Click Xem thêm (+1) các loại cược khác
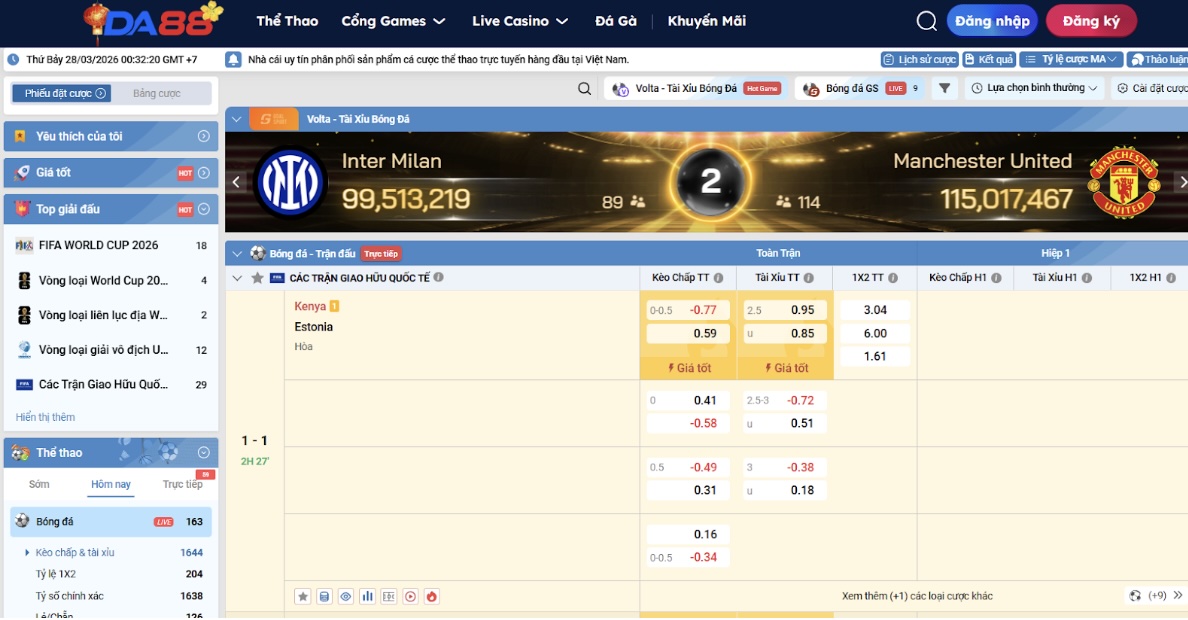The width and height of the screenshot is (1188, 620). click(x=917, y=596)
